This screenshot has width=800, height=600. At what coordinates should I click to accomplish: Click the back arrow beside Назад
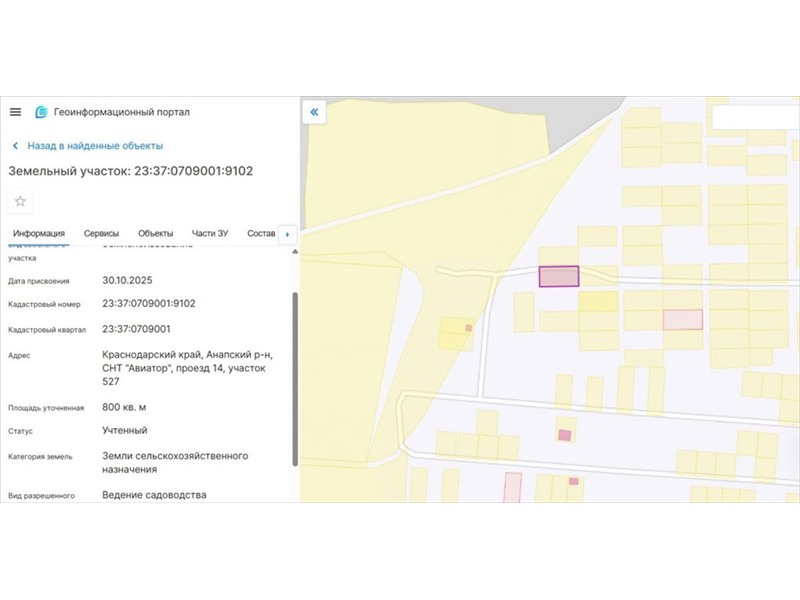coord(16,146)
